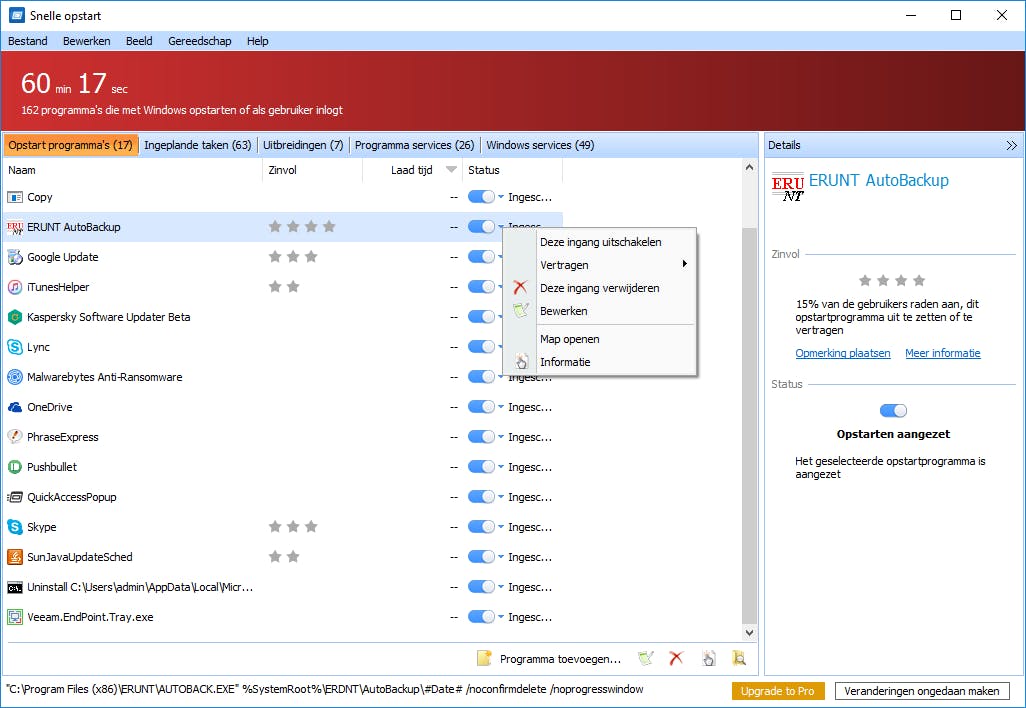1026x708 pixels.
Task: Open the Gereedschap menu
Action: pyautogui.click(x=200, y=41)
